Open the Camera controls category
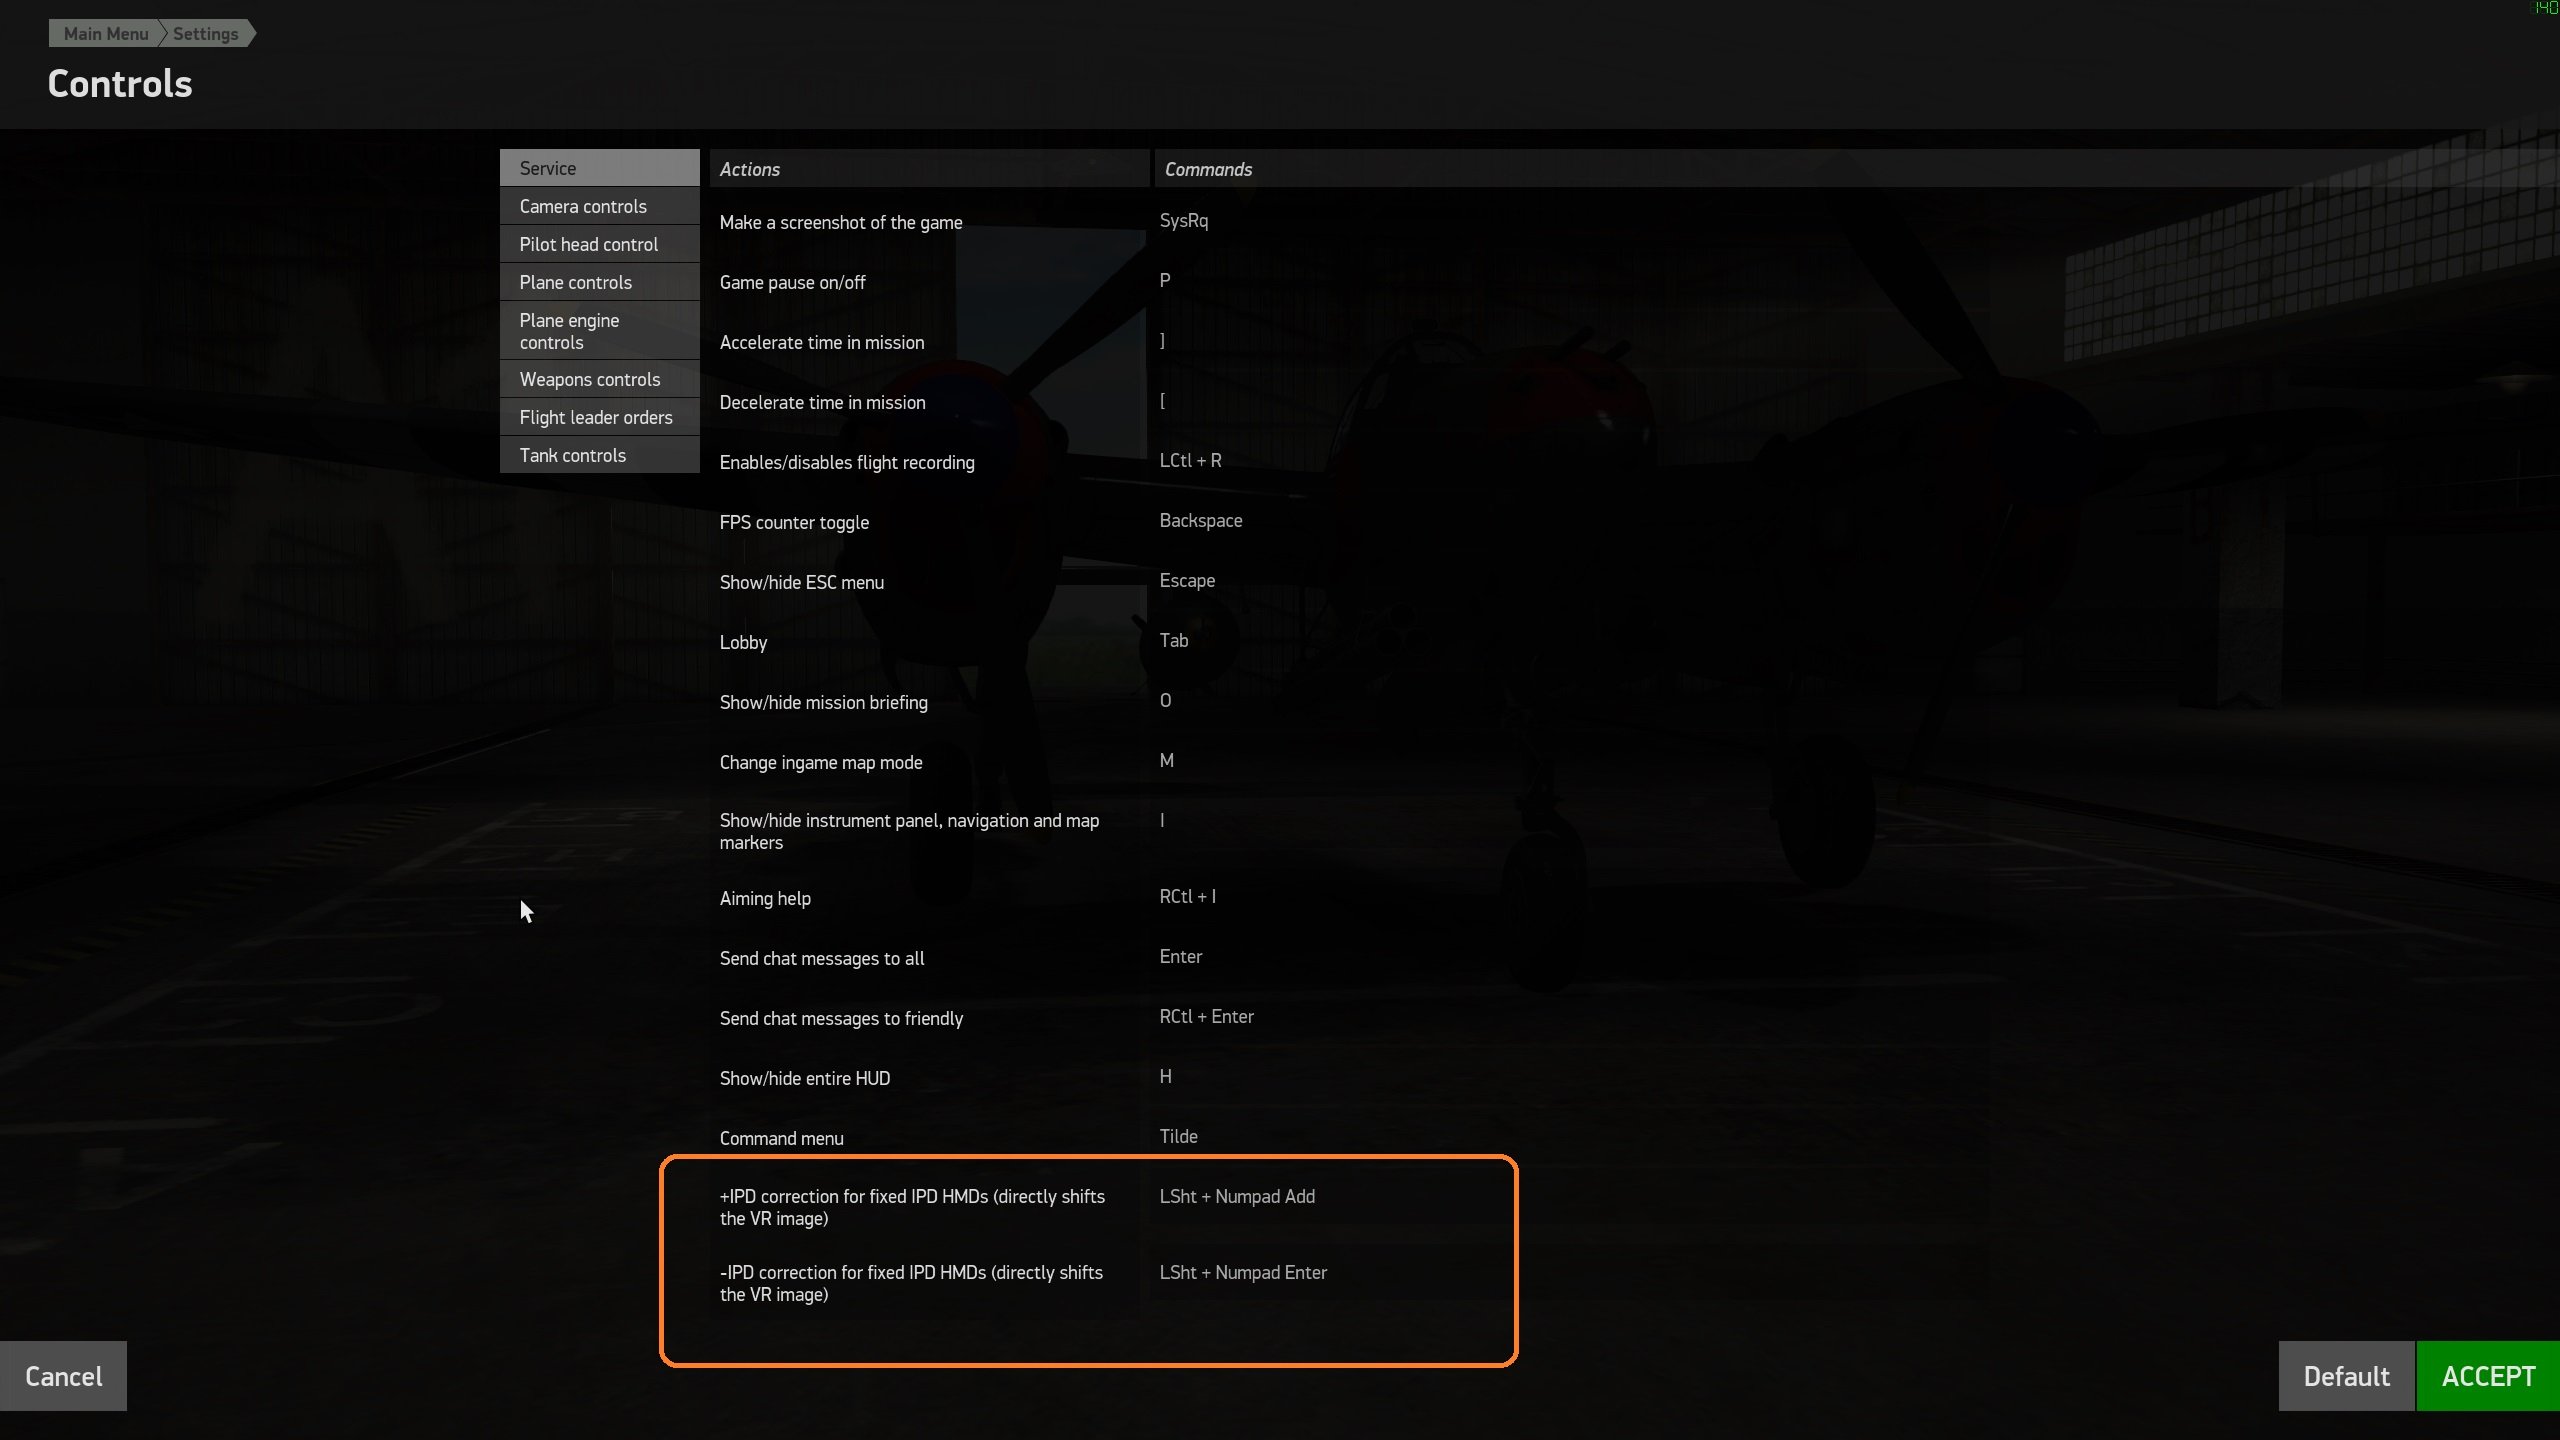This screenshot has height=1440, width=2560. point(599,206)
